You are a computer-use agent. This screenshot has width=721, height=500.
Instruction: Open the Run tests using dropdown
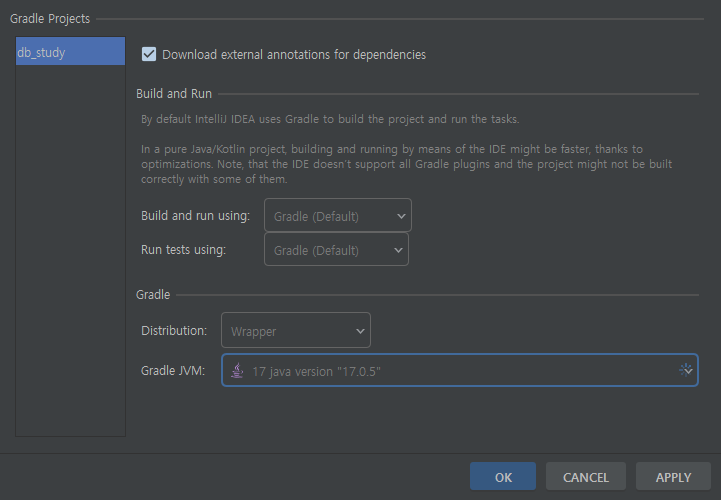pos(336,249)
